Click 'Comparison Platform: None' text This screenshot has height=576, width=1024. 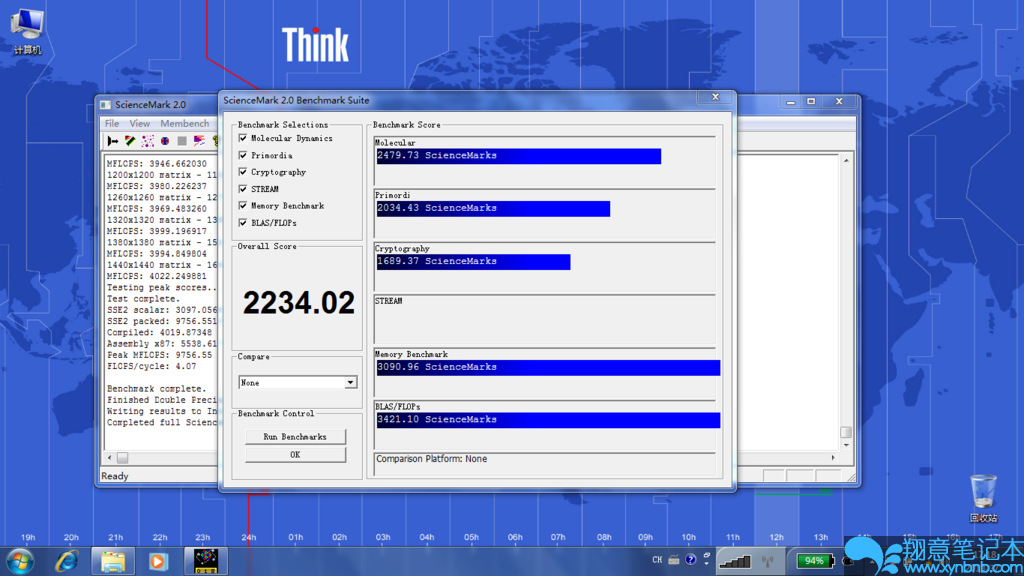click(431, 459)
